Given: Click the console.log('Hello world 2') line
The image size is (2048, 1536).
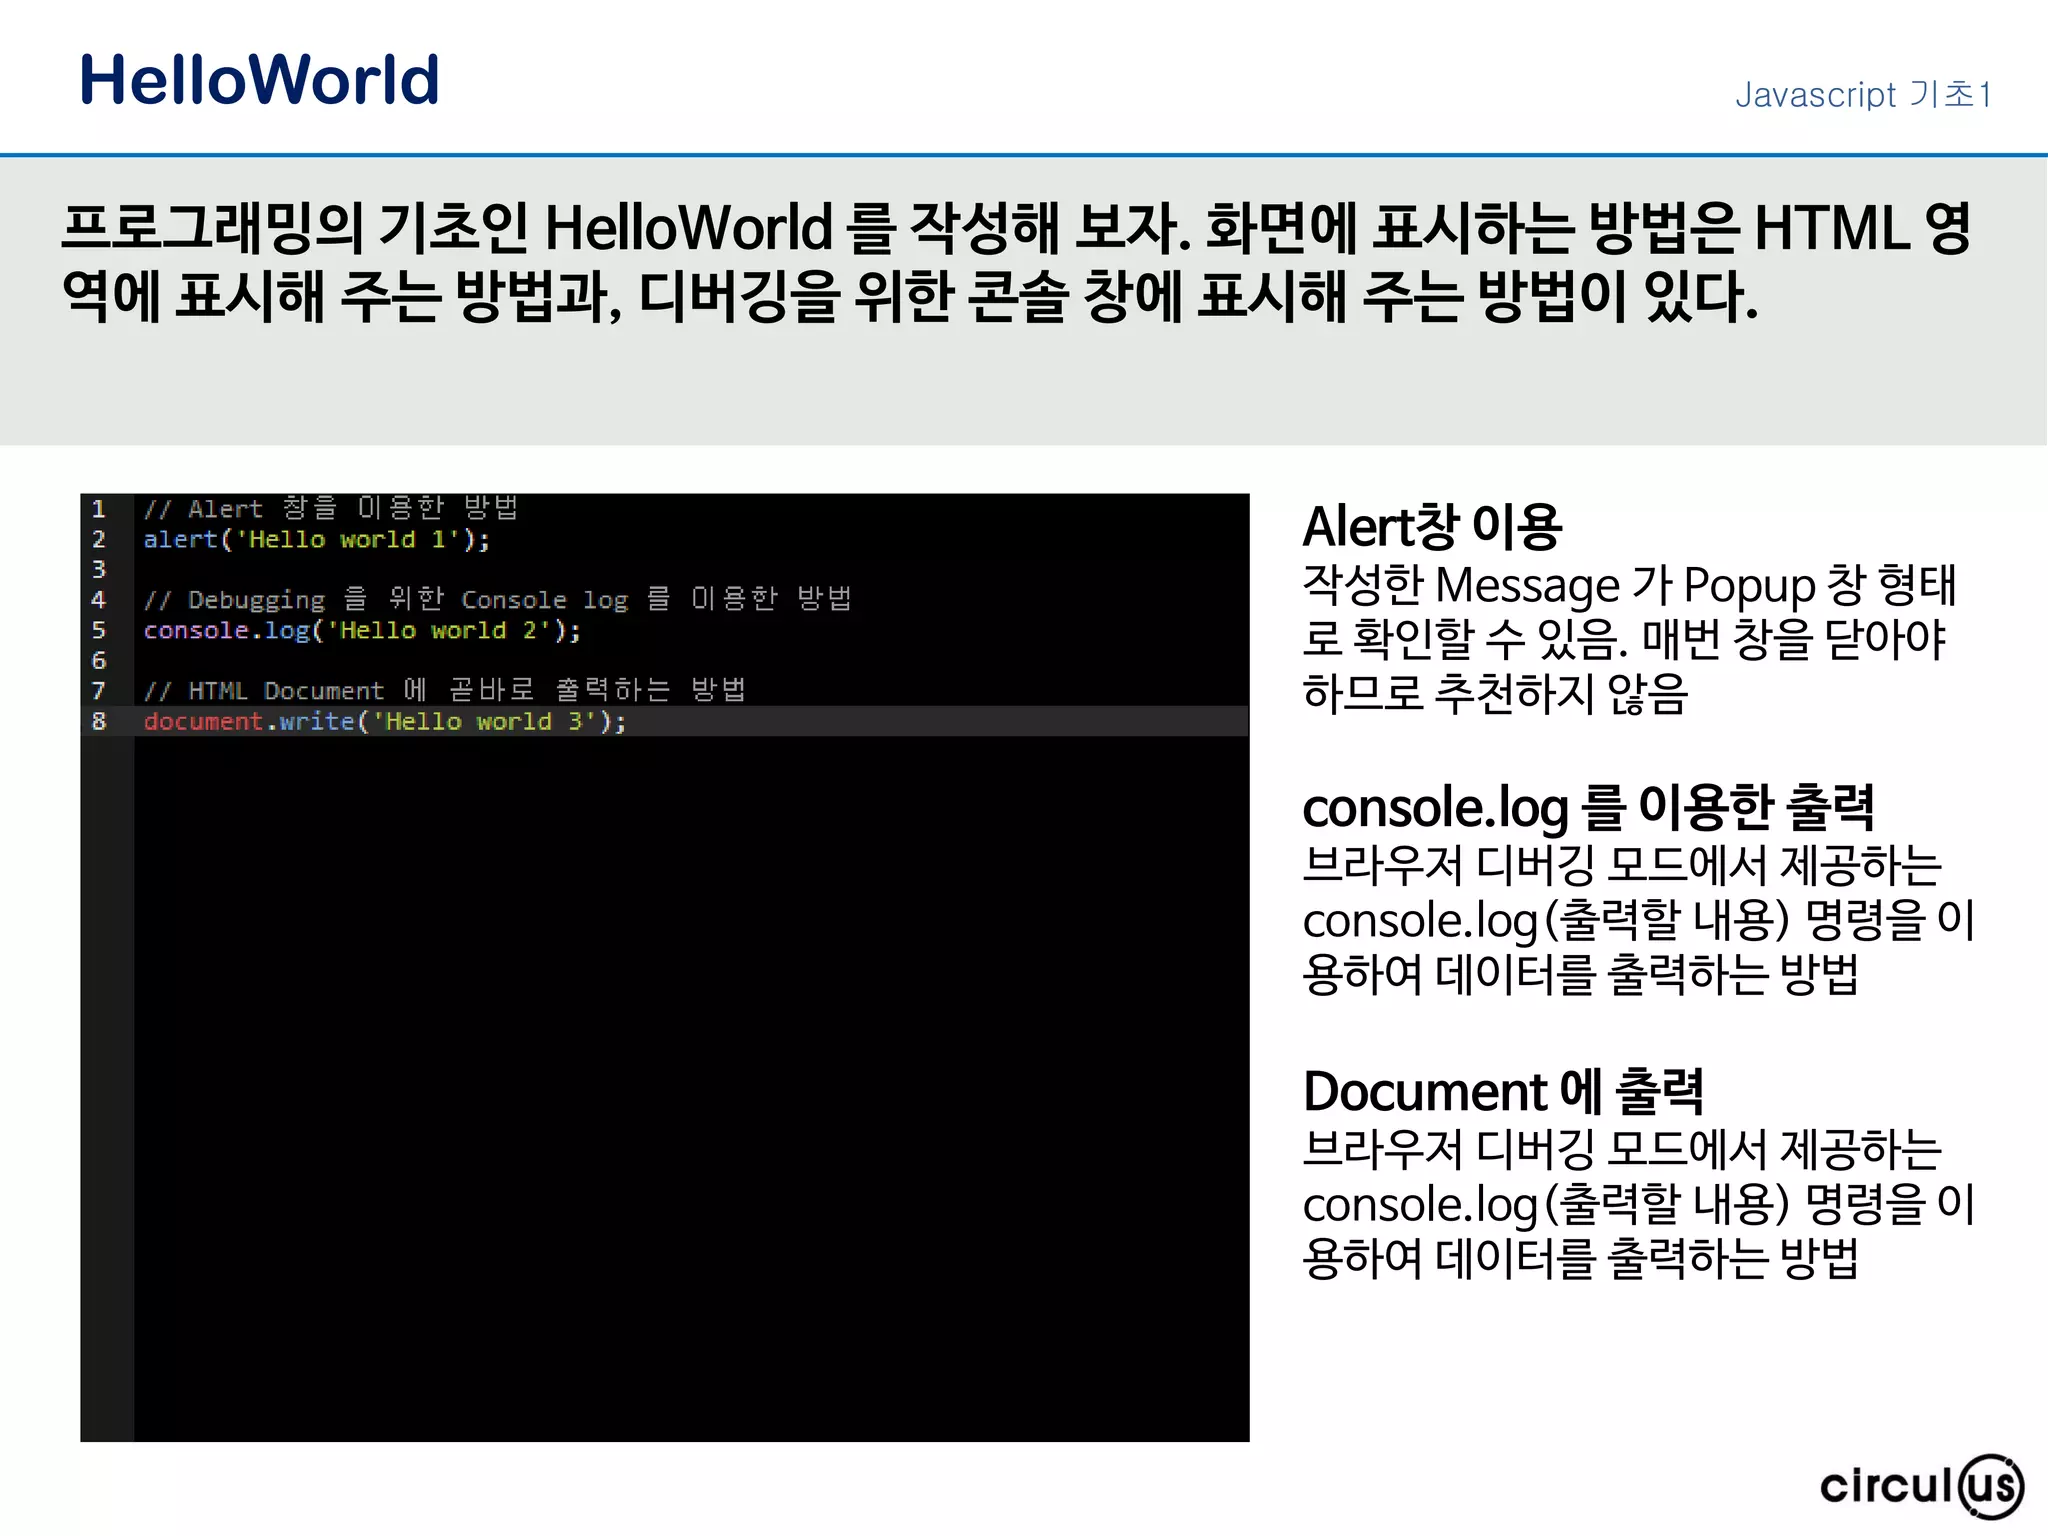Looking at the screenshot, I should tap(361, 631).
